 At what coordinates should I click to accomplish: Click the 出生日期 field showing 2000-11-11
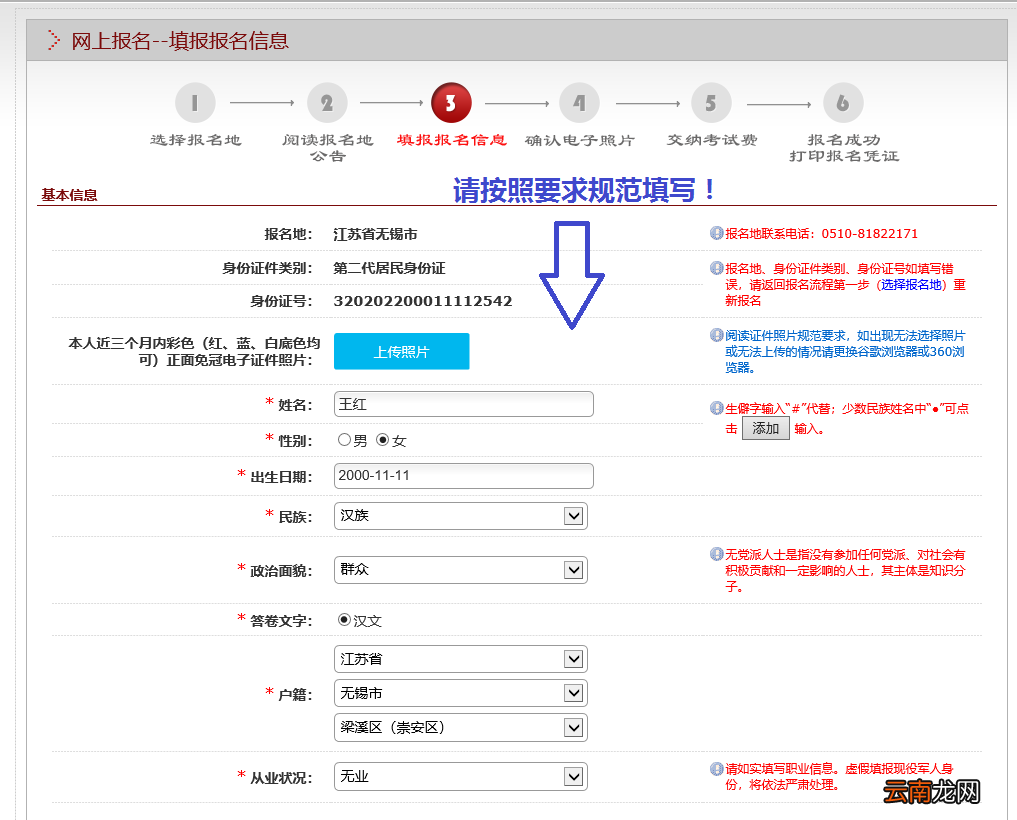464,476
